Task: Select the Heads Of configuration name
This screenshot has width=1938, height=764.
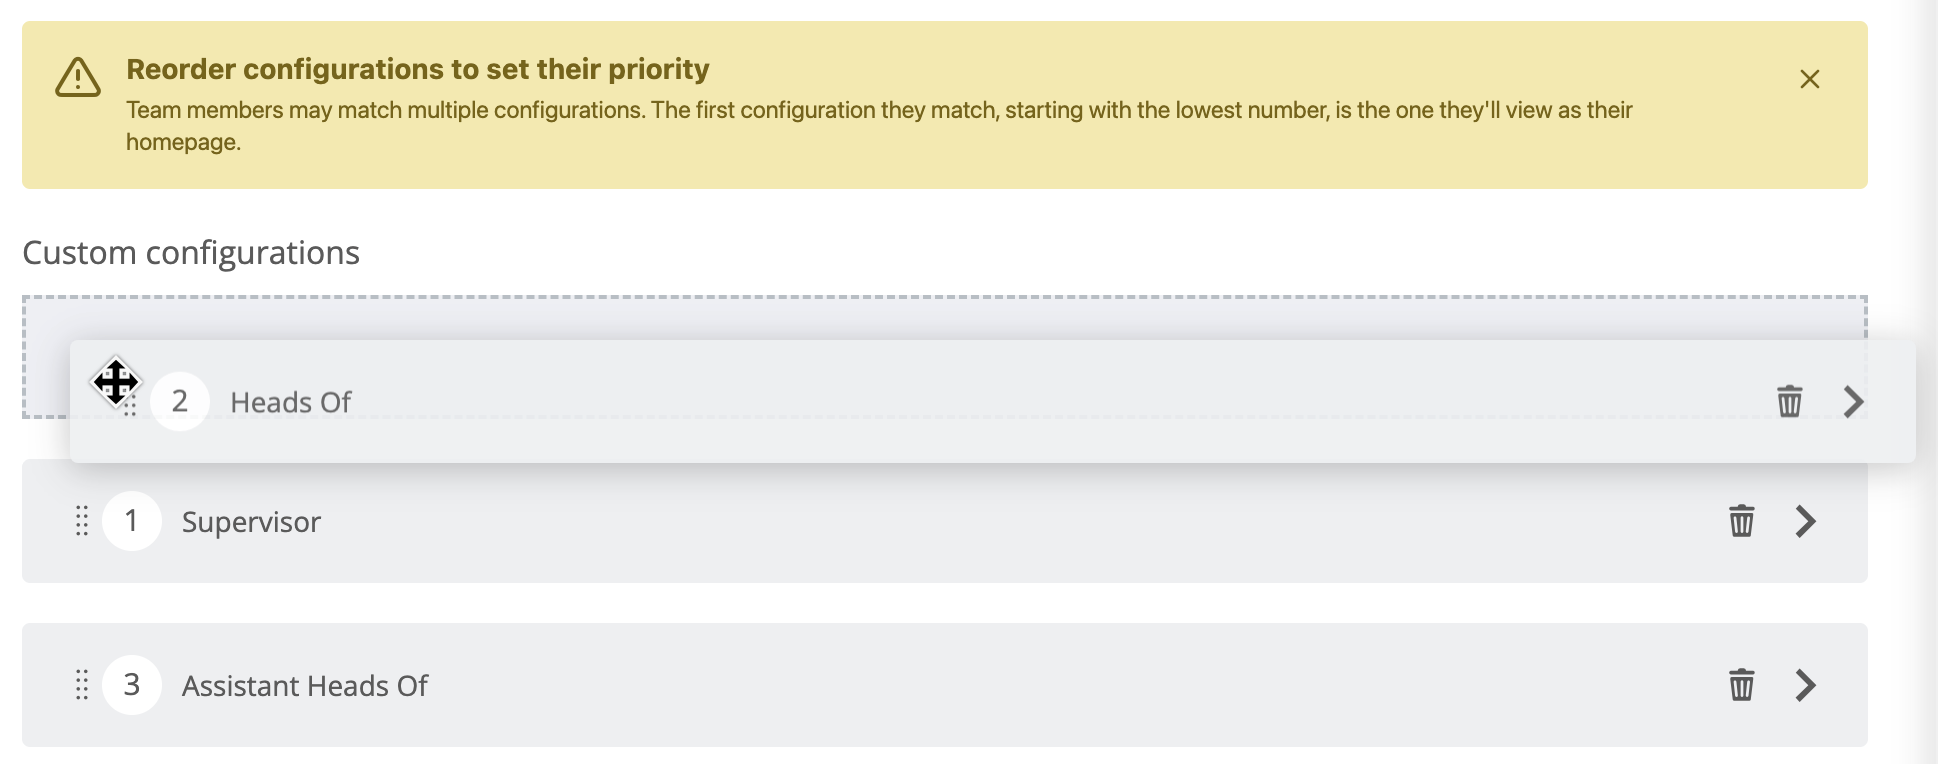Action: 291,402
